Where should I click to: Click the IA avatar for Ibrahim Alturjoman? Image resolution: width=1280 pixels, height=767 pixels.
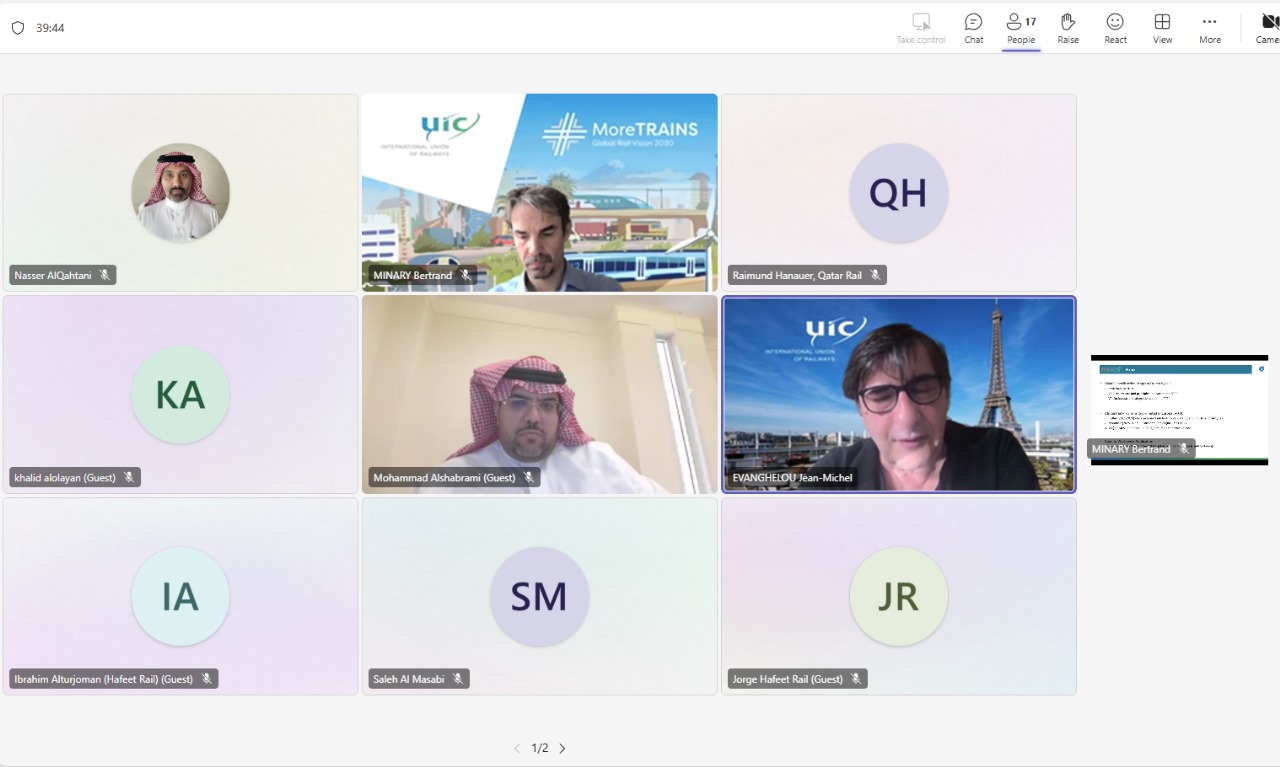pos(180,597)
